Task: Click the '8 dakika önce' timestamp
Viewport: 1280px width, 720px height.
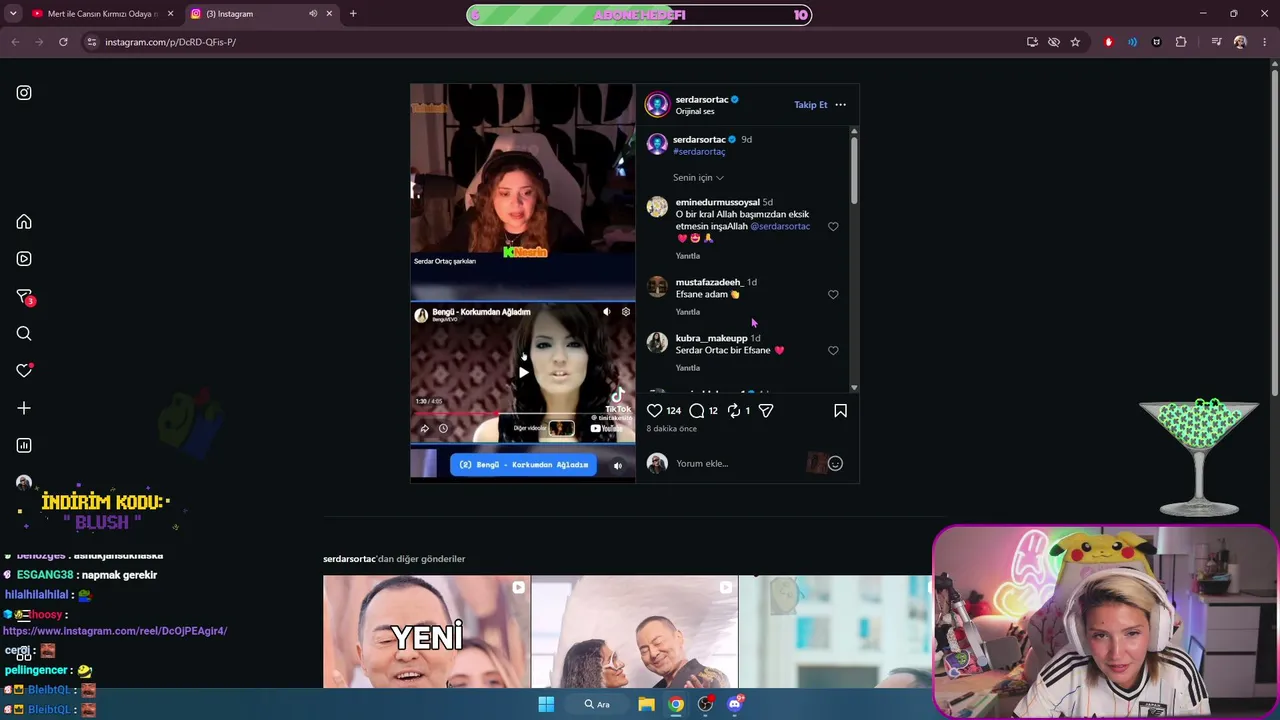Action: point(671,429)
